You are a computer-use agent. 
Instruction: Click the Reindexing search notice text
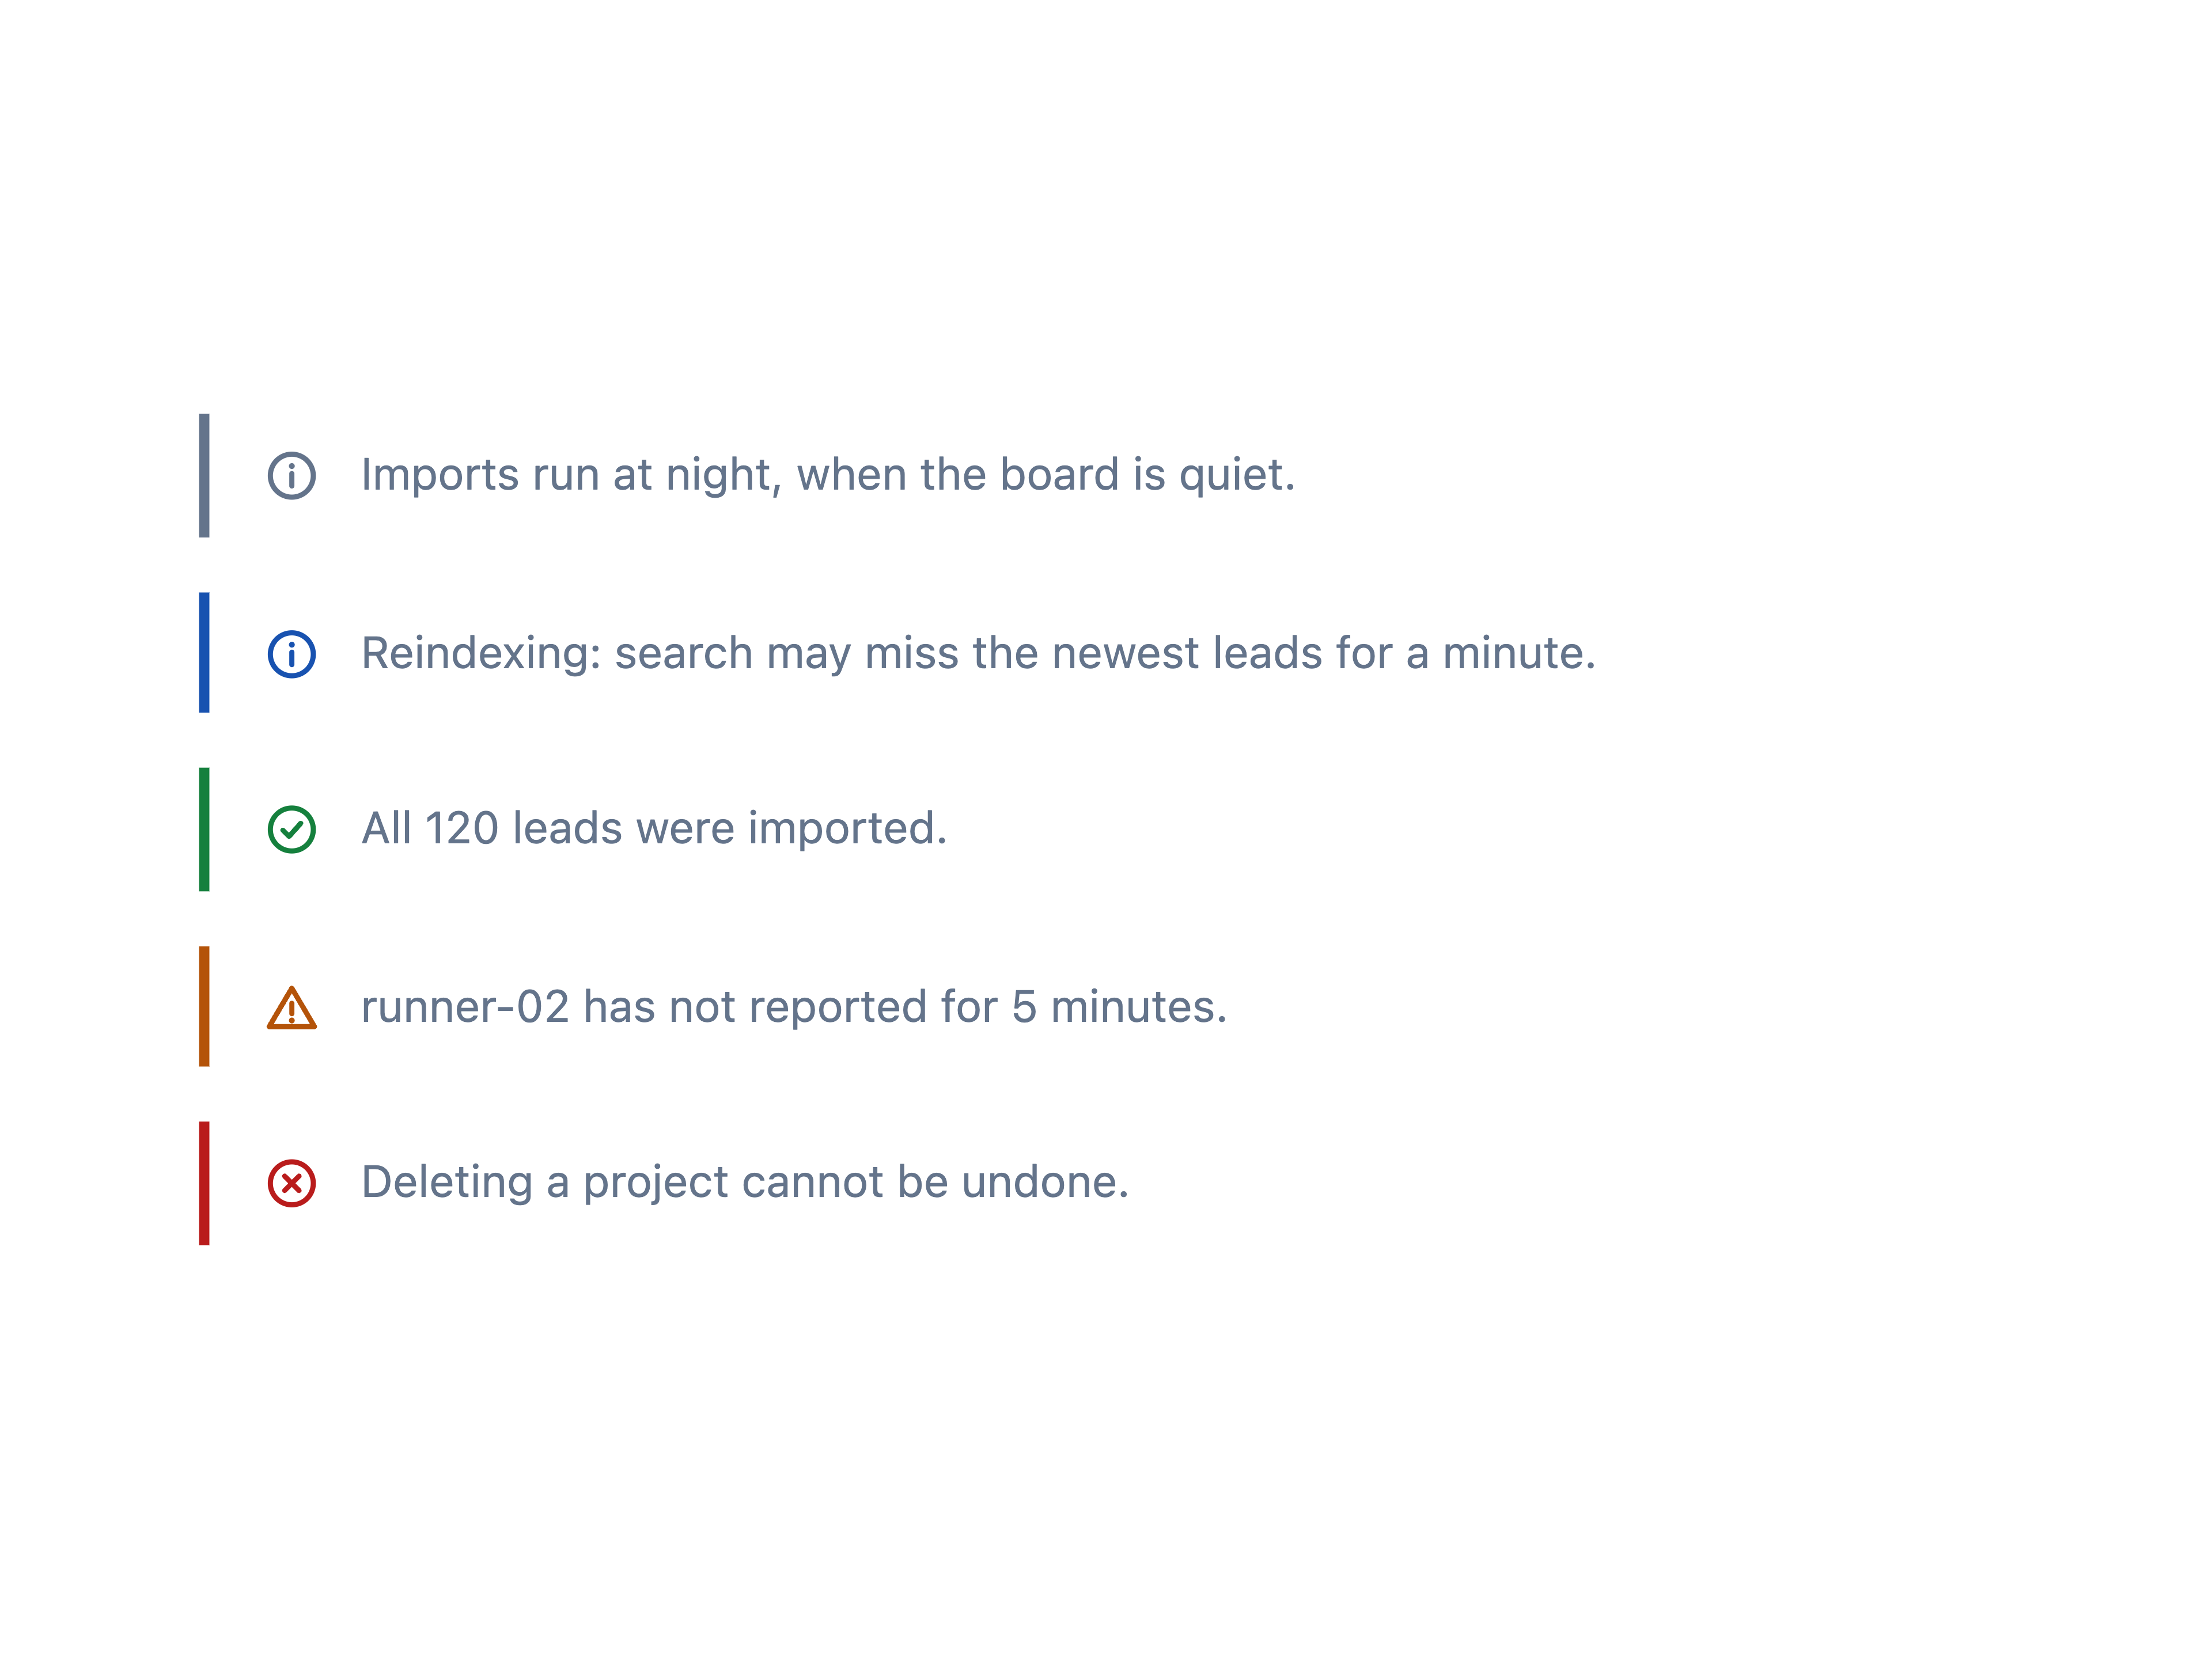click(x=978, y=654)
